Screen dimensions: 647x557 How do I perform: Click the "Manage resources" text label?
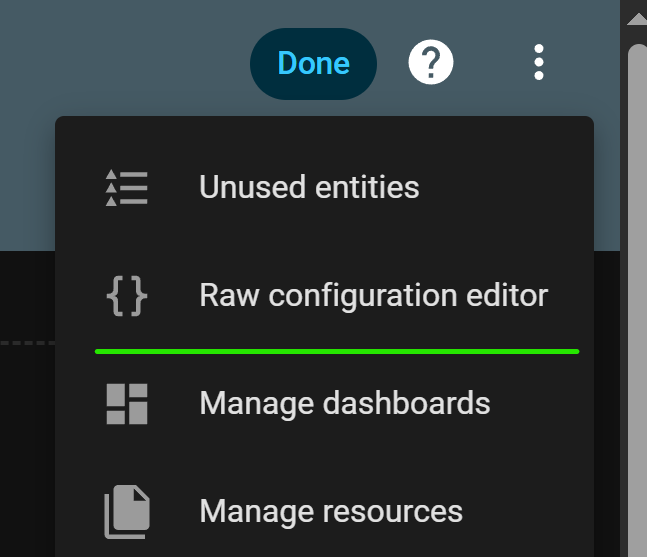click(x=331, y=512)
